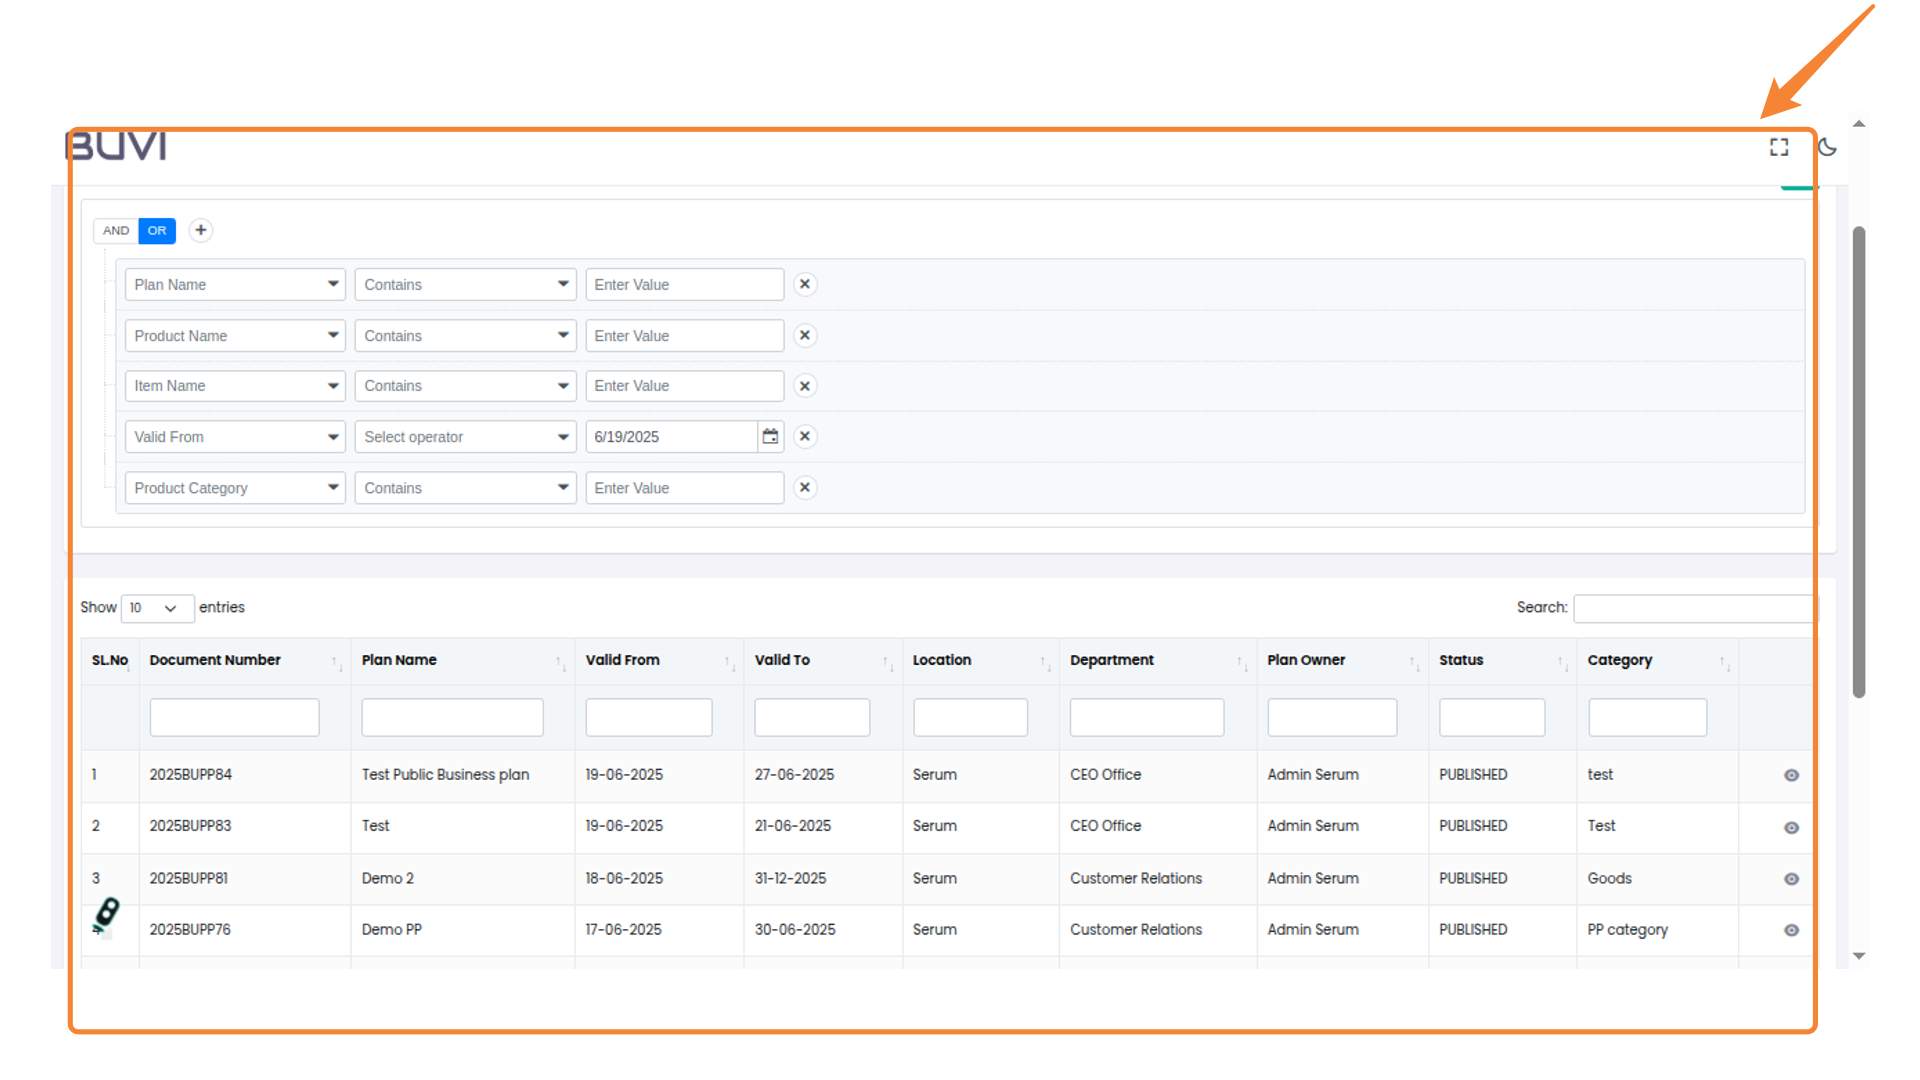The height and width of the screenshot is (1080, 1920).
Task: Change the Show entries count dropdown
Action: pos(156,608)
